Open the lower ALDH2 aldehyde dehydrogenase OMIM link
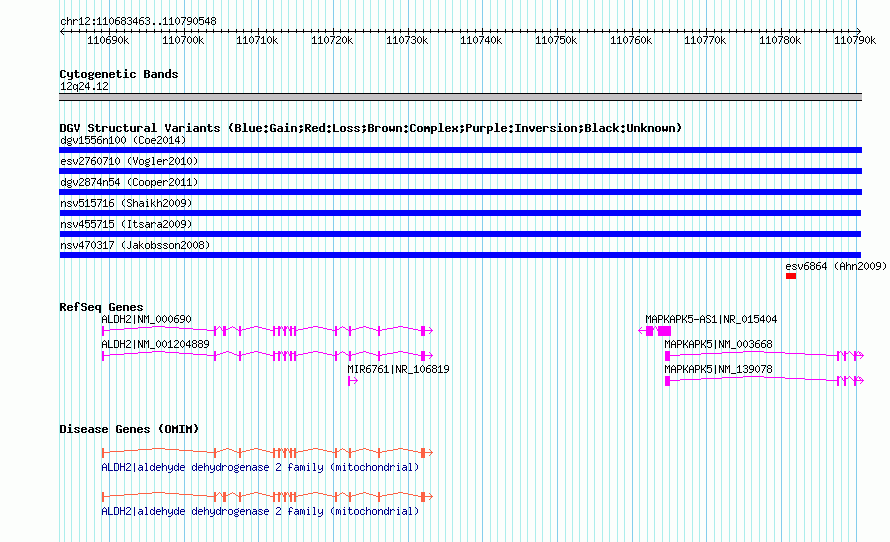890x542 pixels. tap(260, 511)
